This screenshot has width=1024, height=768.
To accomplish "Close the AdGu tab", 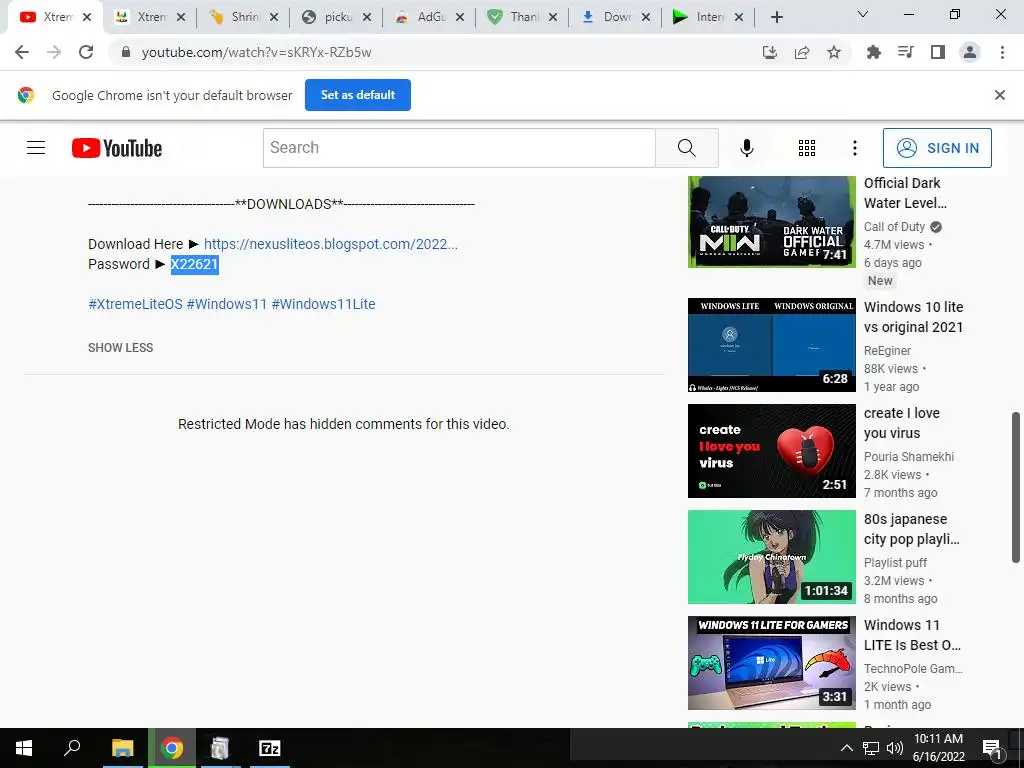I will [x=460, y=18].
